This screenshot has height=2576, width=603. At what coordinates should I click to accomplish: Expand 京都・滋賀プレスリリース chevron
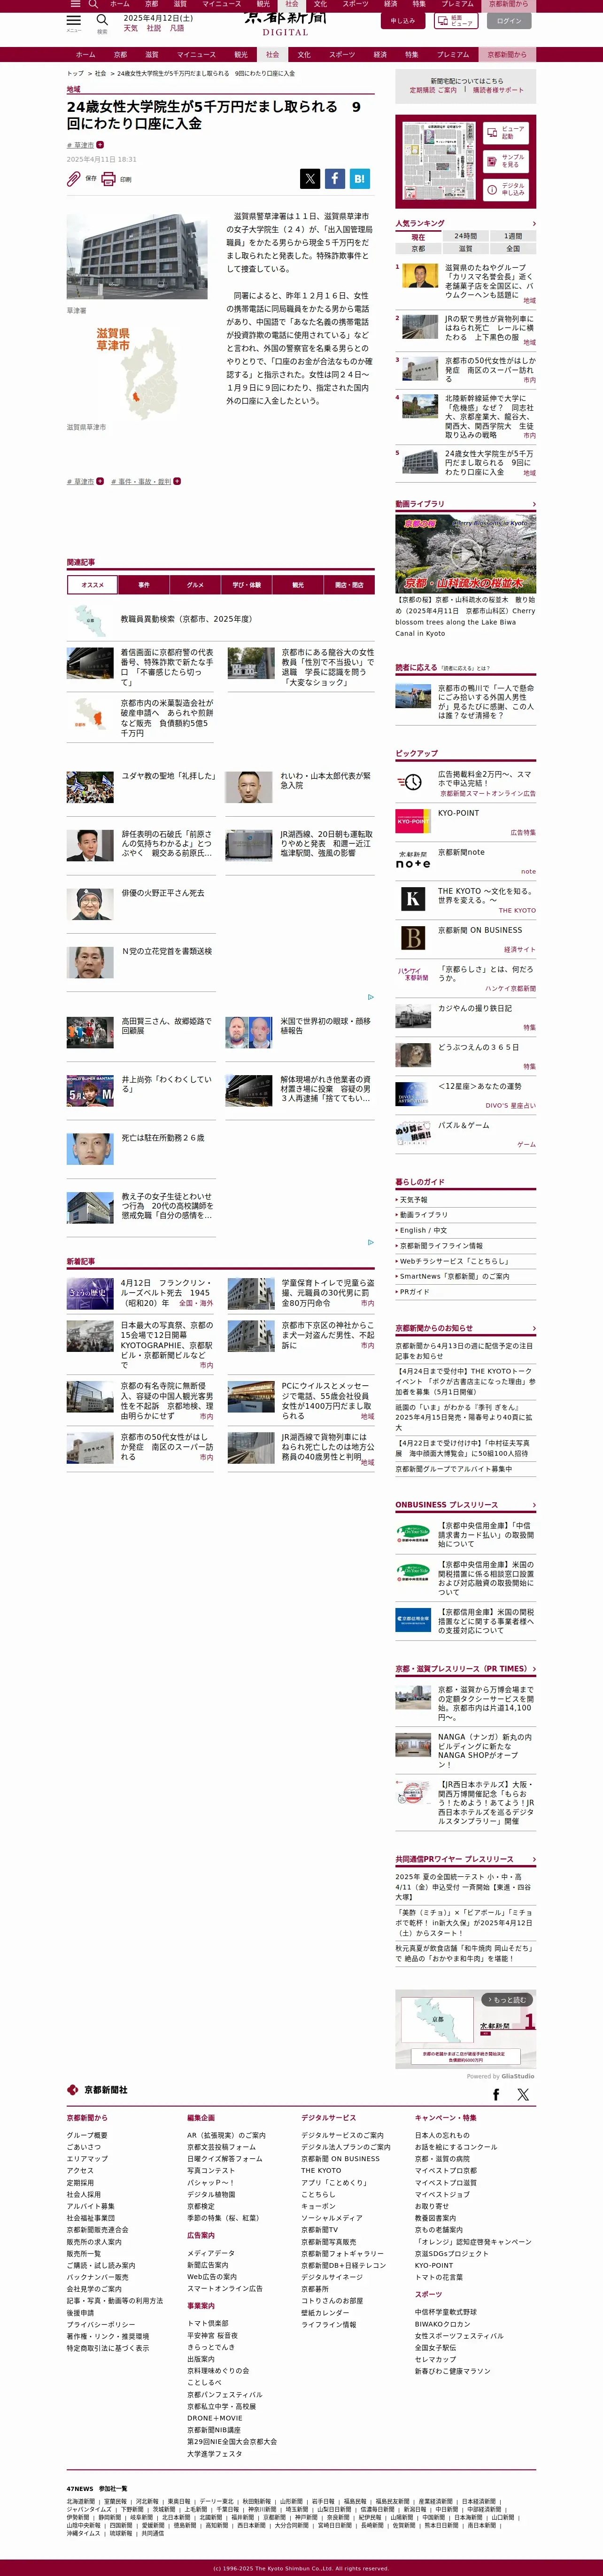coord(533,1669)
